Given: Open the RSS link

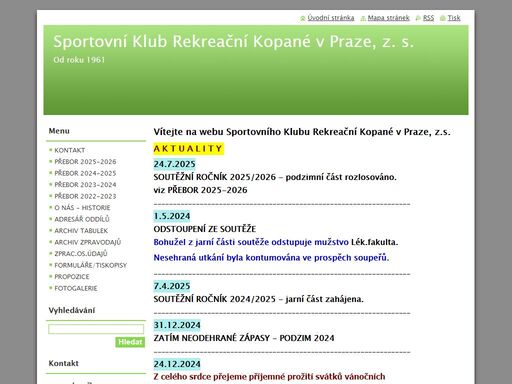Looking at the screenshot, I should pos(428,18).
